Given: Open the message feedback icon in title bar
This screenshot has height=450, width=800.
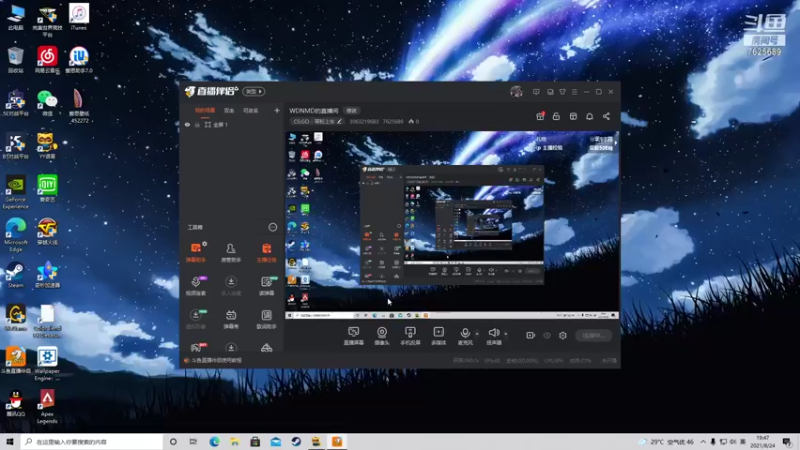Looking at the screenshot, I should tap(536, 92).
